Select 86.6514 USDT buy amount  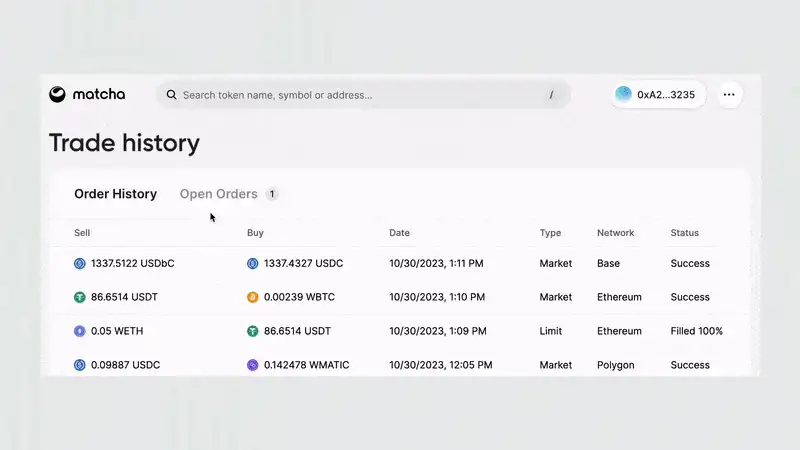(x=297, y=331)
